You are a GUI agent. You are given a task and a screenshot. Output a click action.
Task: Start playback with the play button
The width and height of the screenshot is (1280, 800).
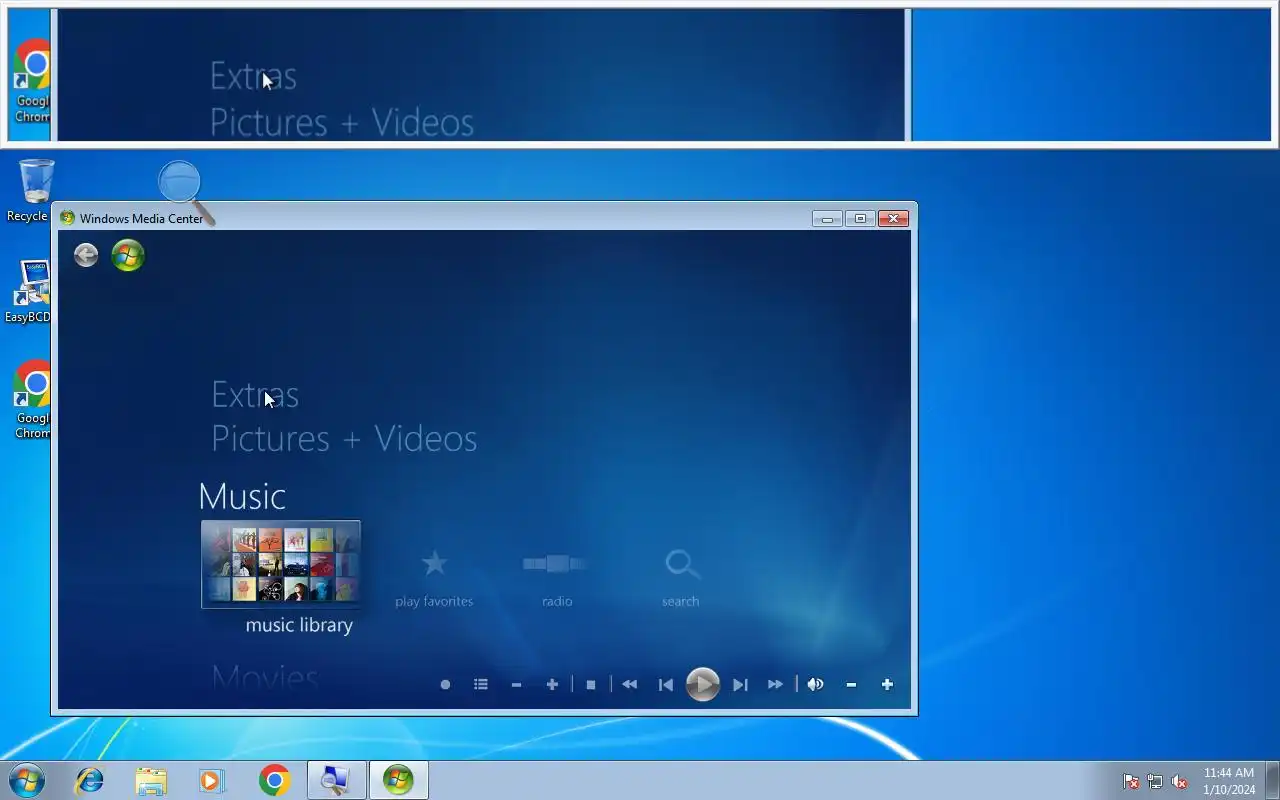tap(703, 685)
